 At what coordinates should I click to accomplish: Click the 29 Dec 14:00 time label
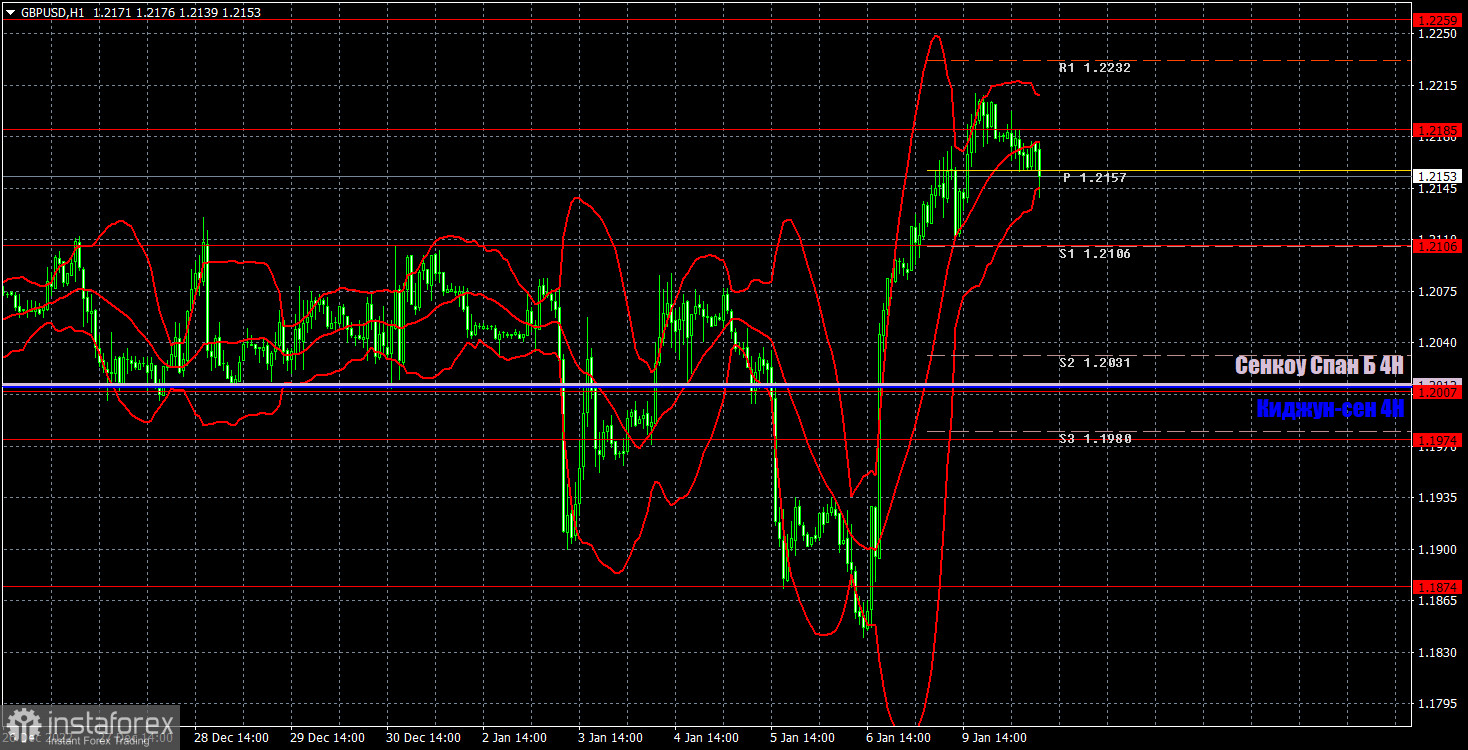point(329,738)
